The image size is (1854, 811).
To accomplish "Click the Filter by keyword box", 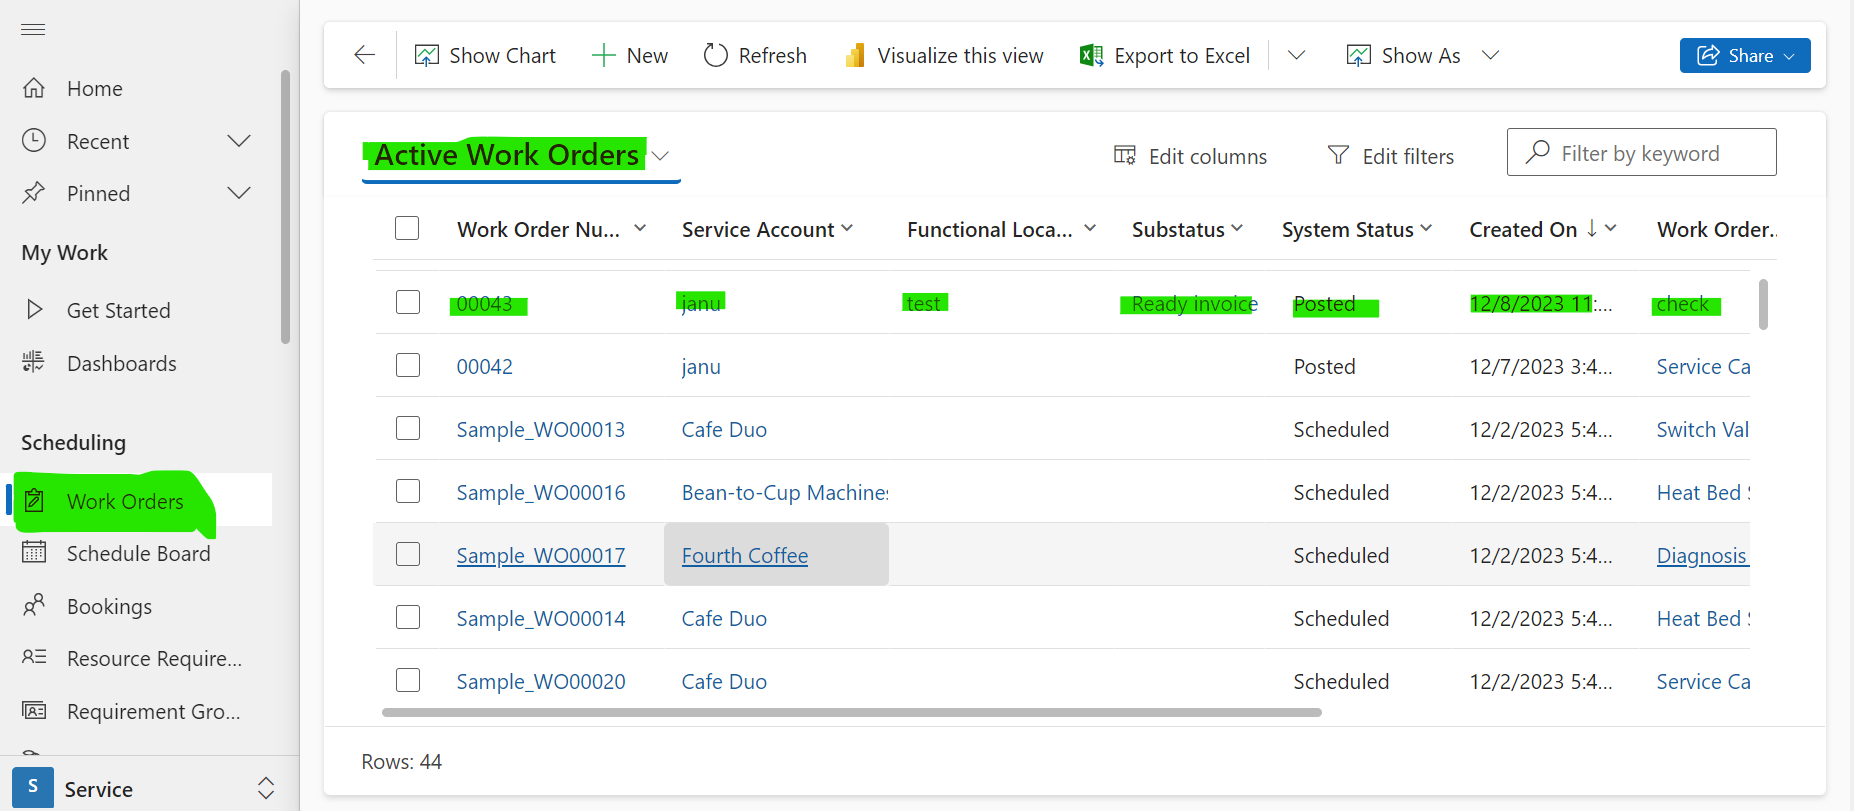I will 1641,152.
